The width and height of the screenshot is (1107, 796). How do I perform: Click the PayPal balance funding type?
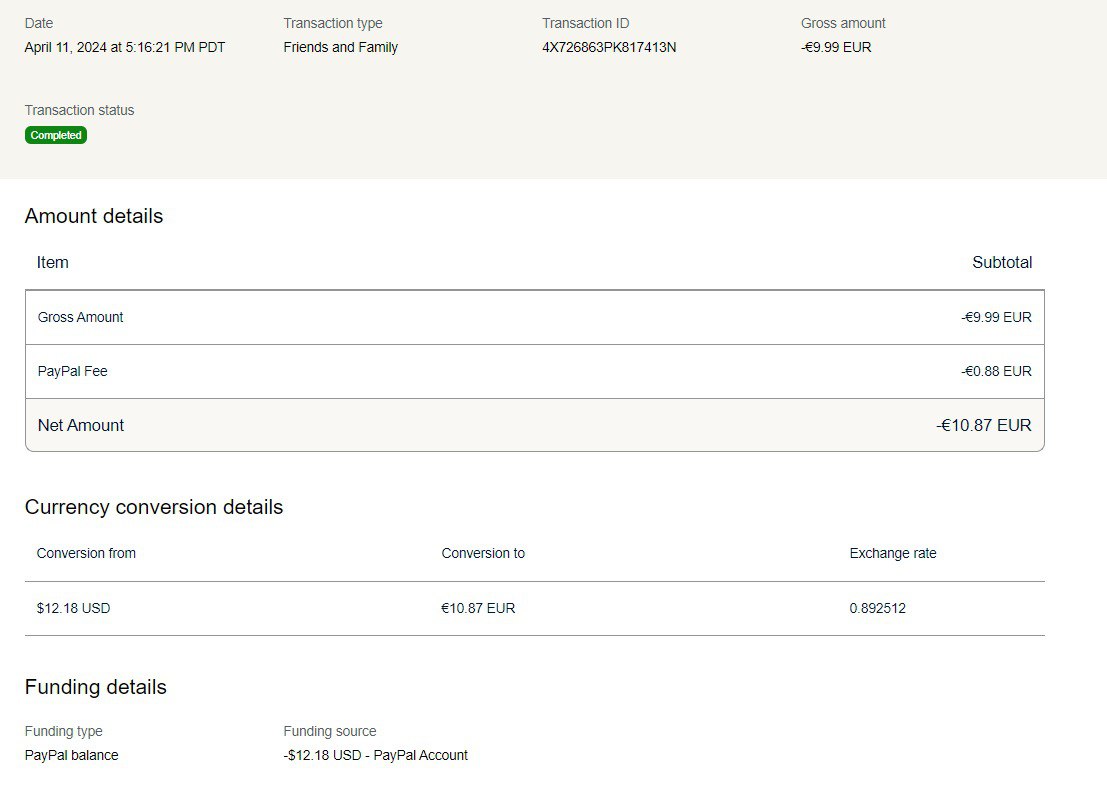coord(72,755)
